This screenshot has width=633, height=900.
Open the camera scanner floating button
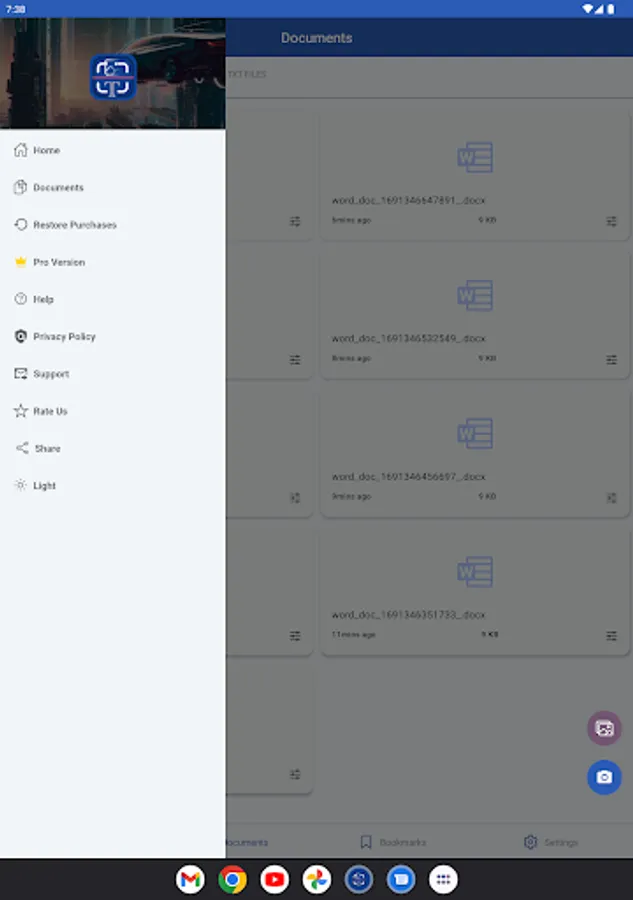[604, 777]
